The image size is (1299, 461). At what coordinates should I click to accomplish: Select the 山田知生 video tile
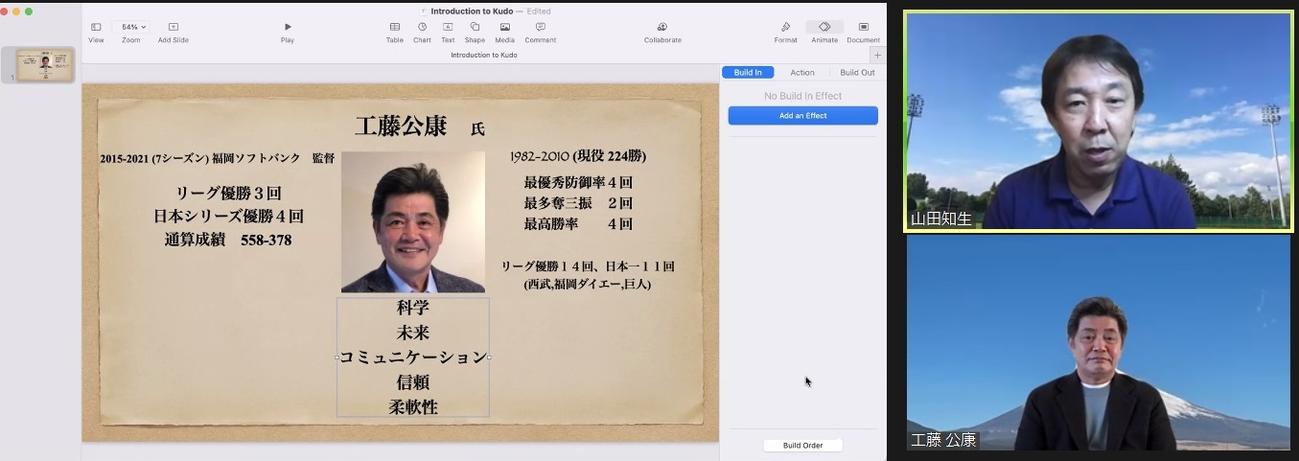(x=1098, y=121)
